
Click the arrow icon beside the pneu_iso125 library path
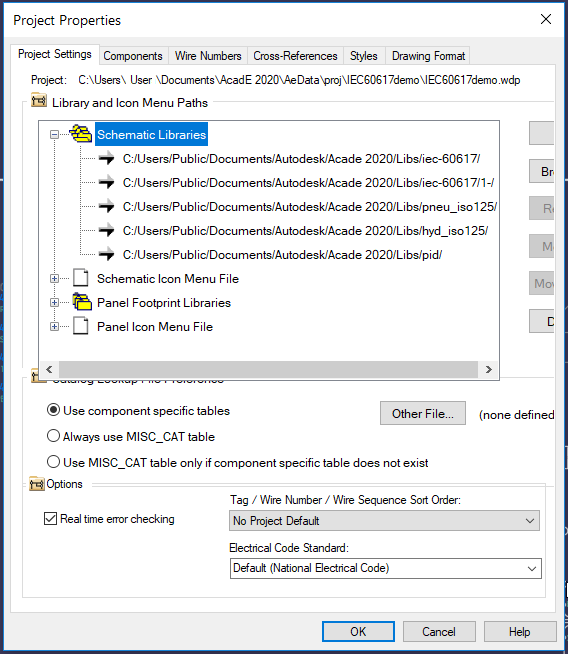106,206
